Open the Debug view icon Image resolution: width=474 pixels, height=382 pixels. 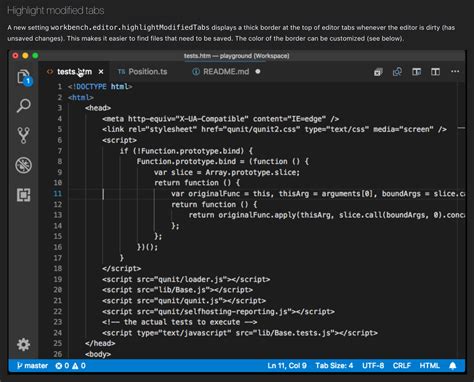point(24,165)
